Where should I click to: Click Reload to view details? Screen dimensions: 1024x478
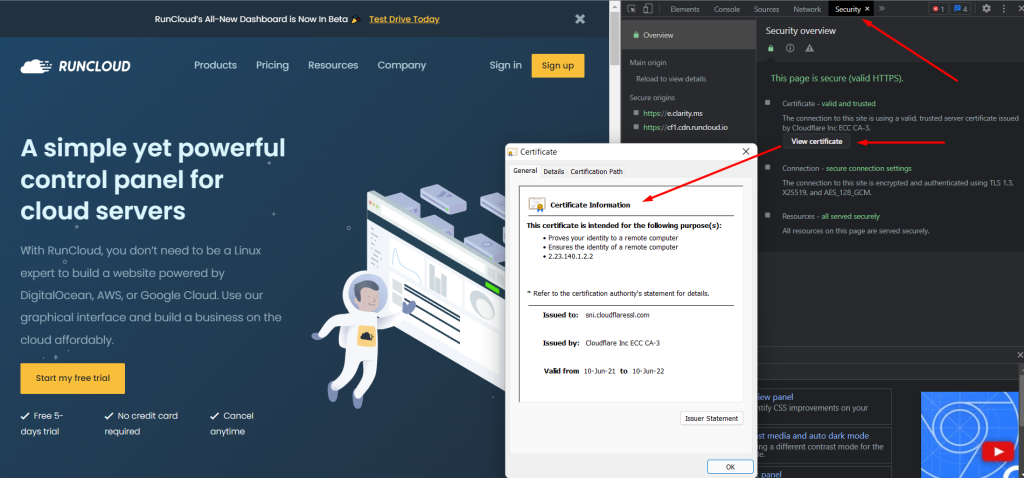tap(671, 79)
